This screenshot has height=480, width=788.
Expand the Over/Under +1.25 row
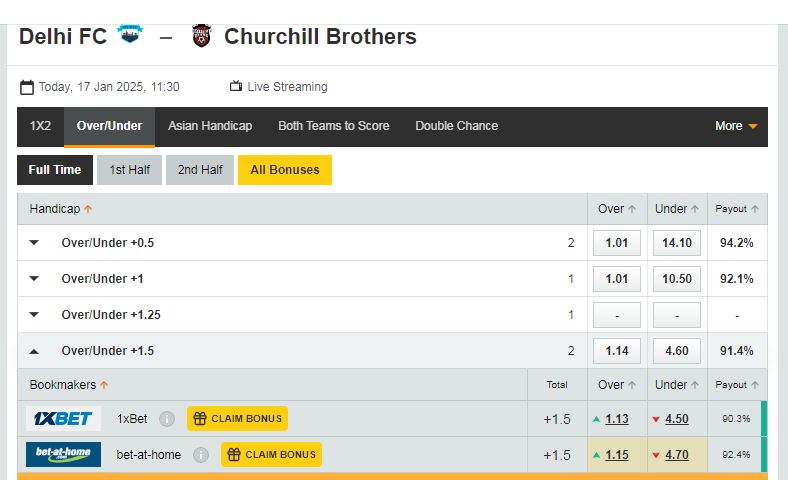(34, 315)
